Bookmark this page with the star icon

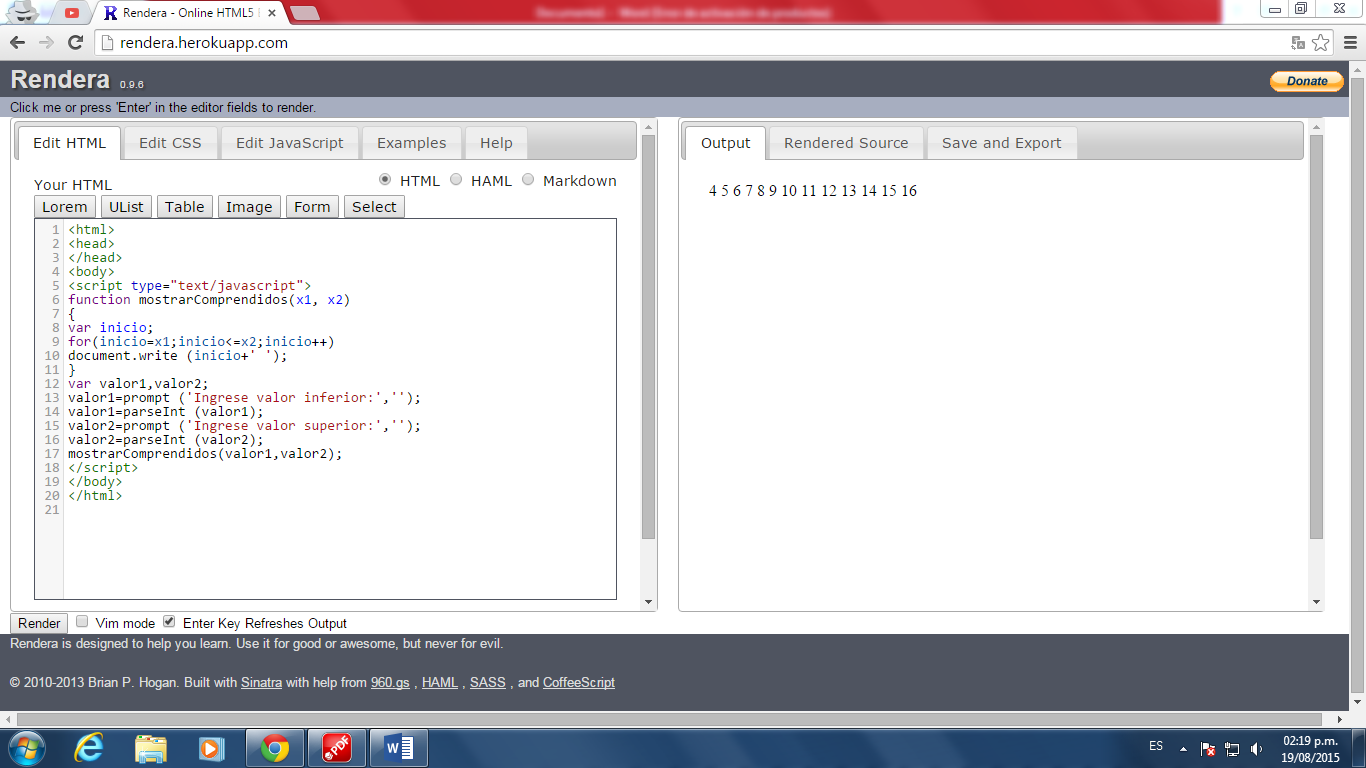coord(1321,42)
